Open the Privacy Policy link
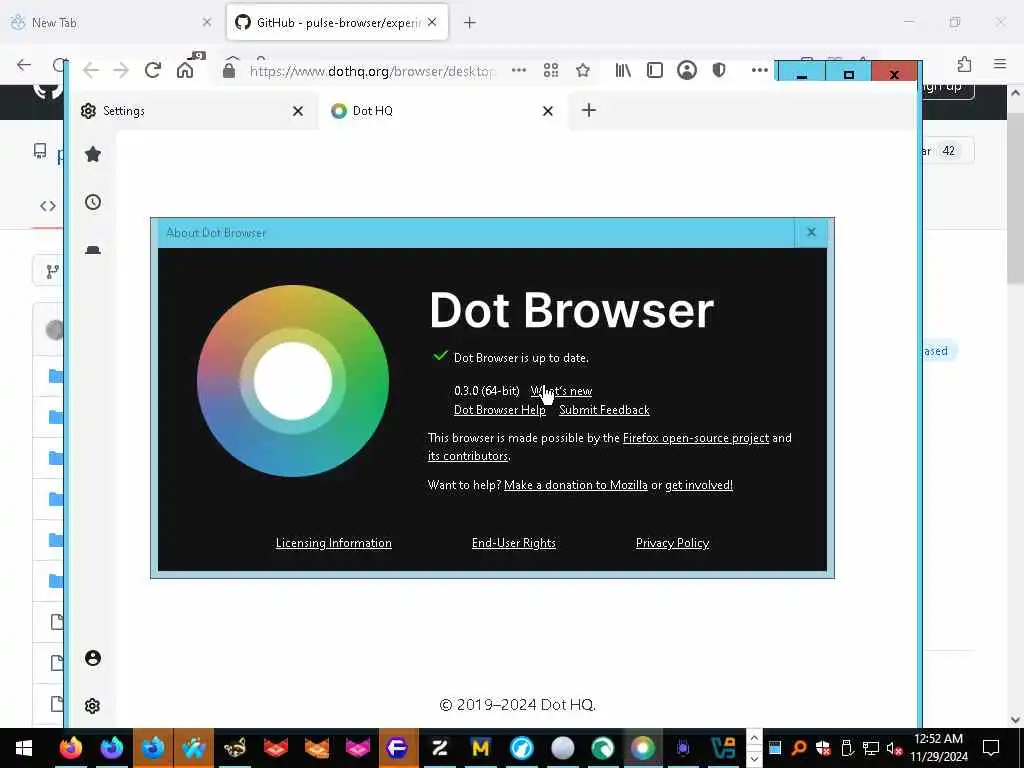The height and width of the screenshot is (768, 1024). click(672, 543)
